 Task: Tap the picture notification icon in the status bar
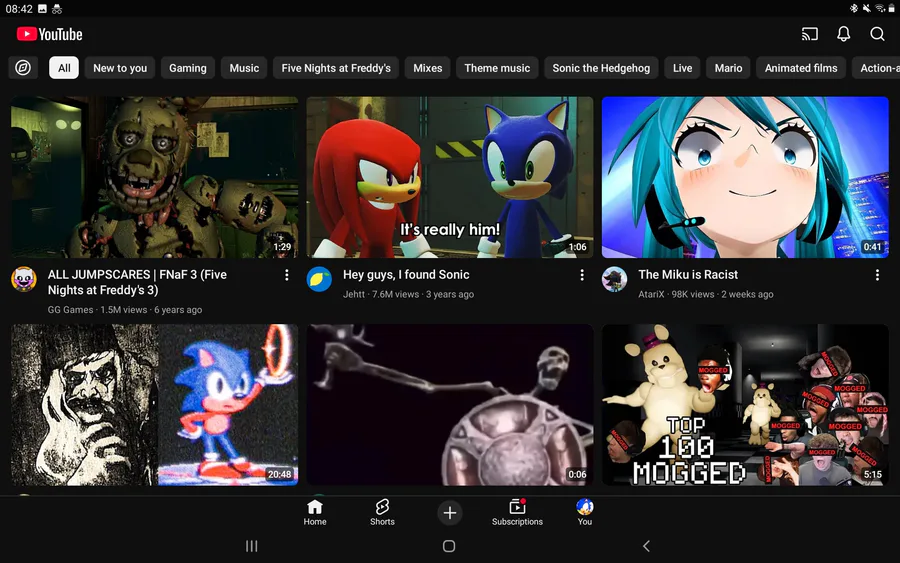point(42,9)
